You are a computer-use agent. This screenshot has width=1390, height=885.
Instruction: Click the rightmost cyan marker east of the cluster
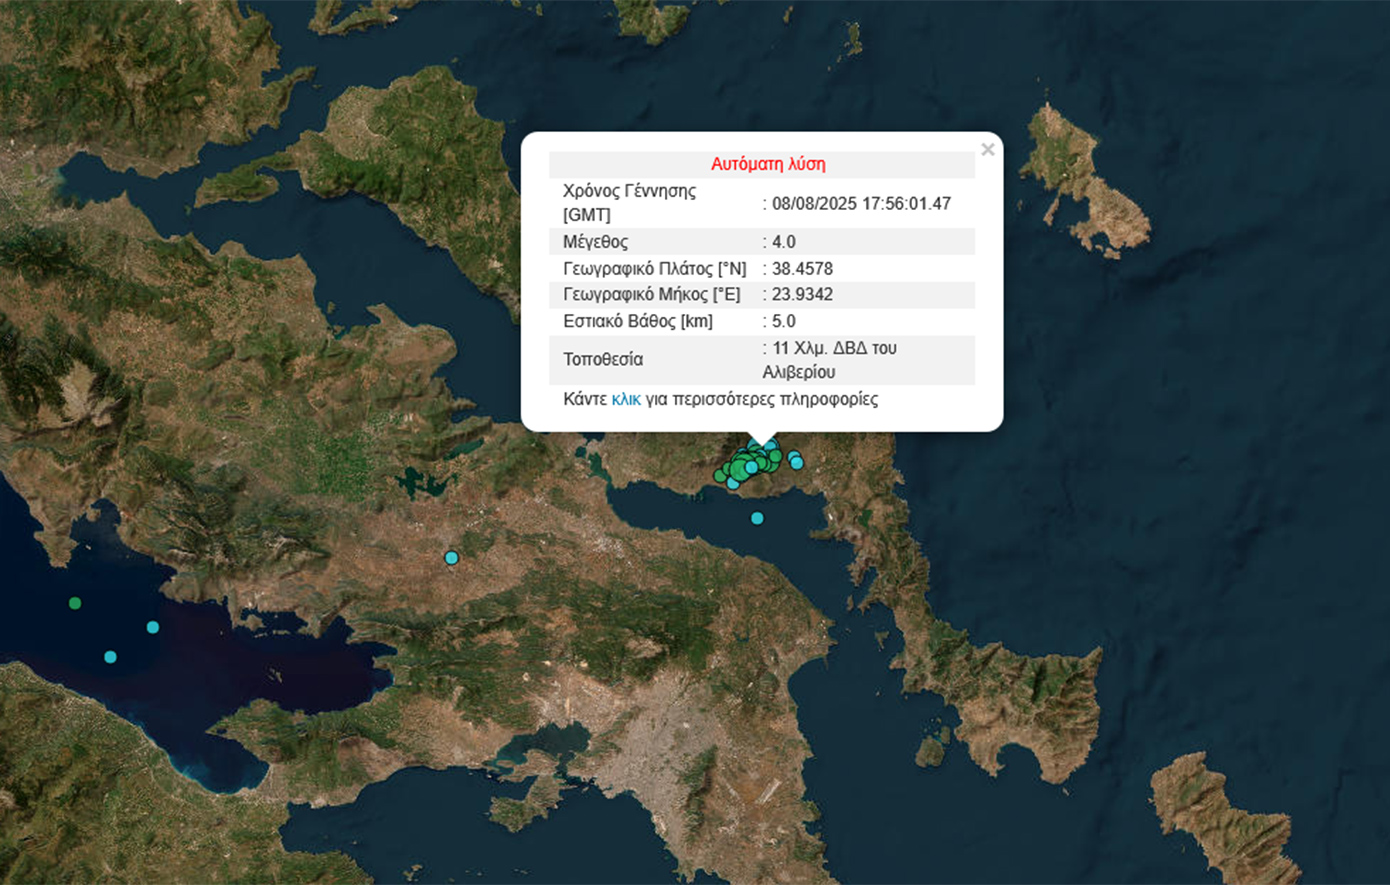pyautogui.click(x=797, y=463)
